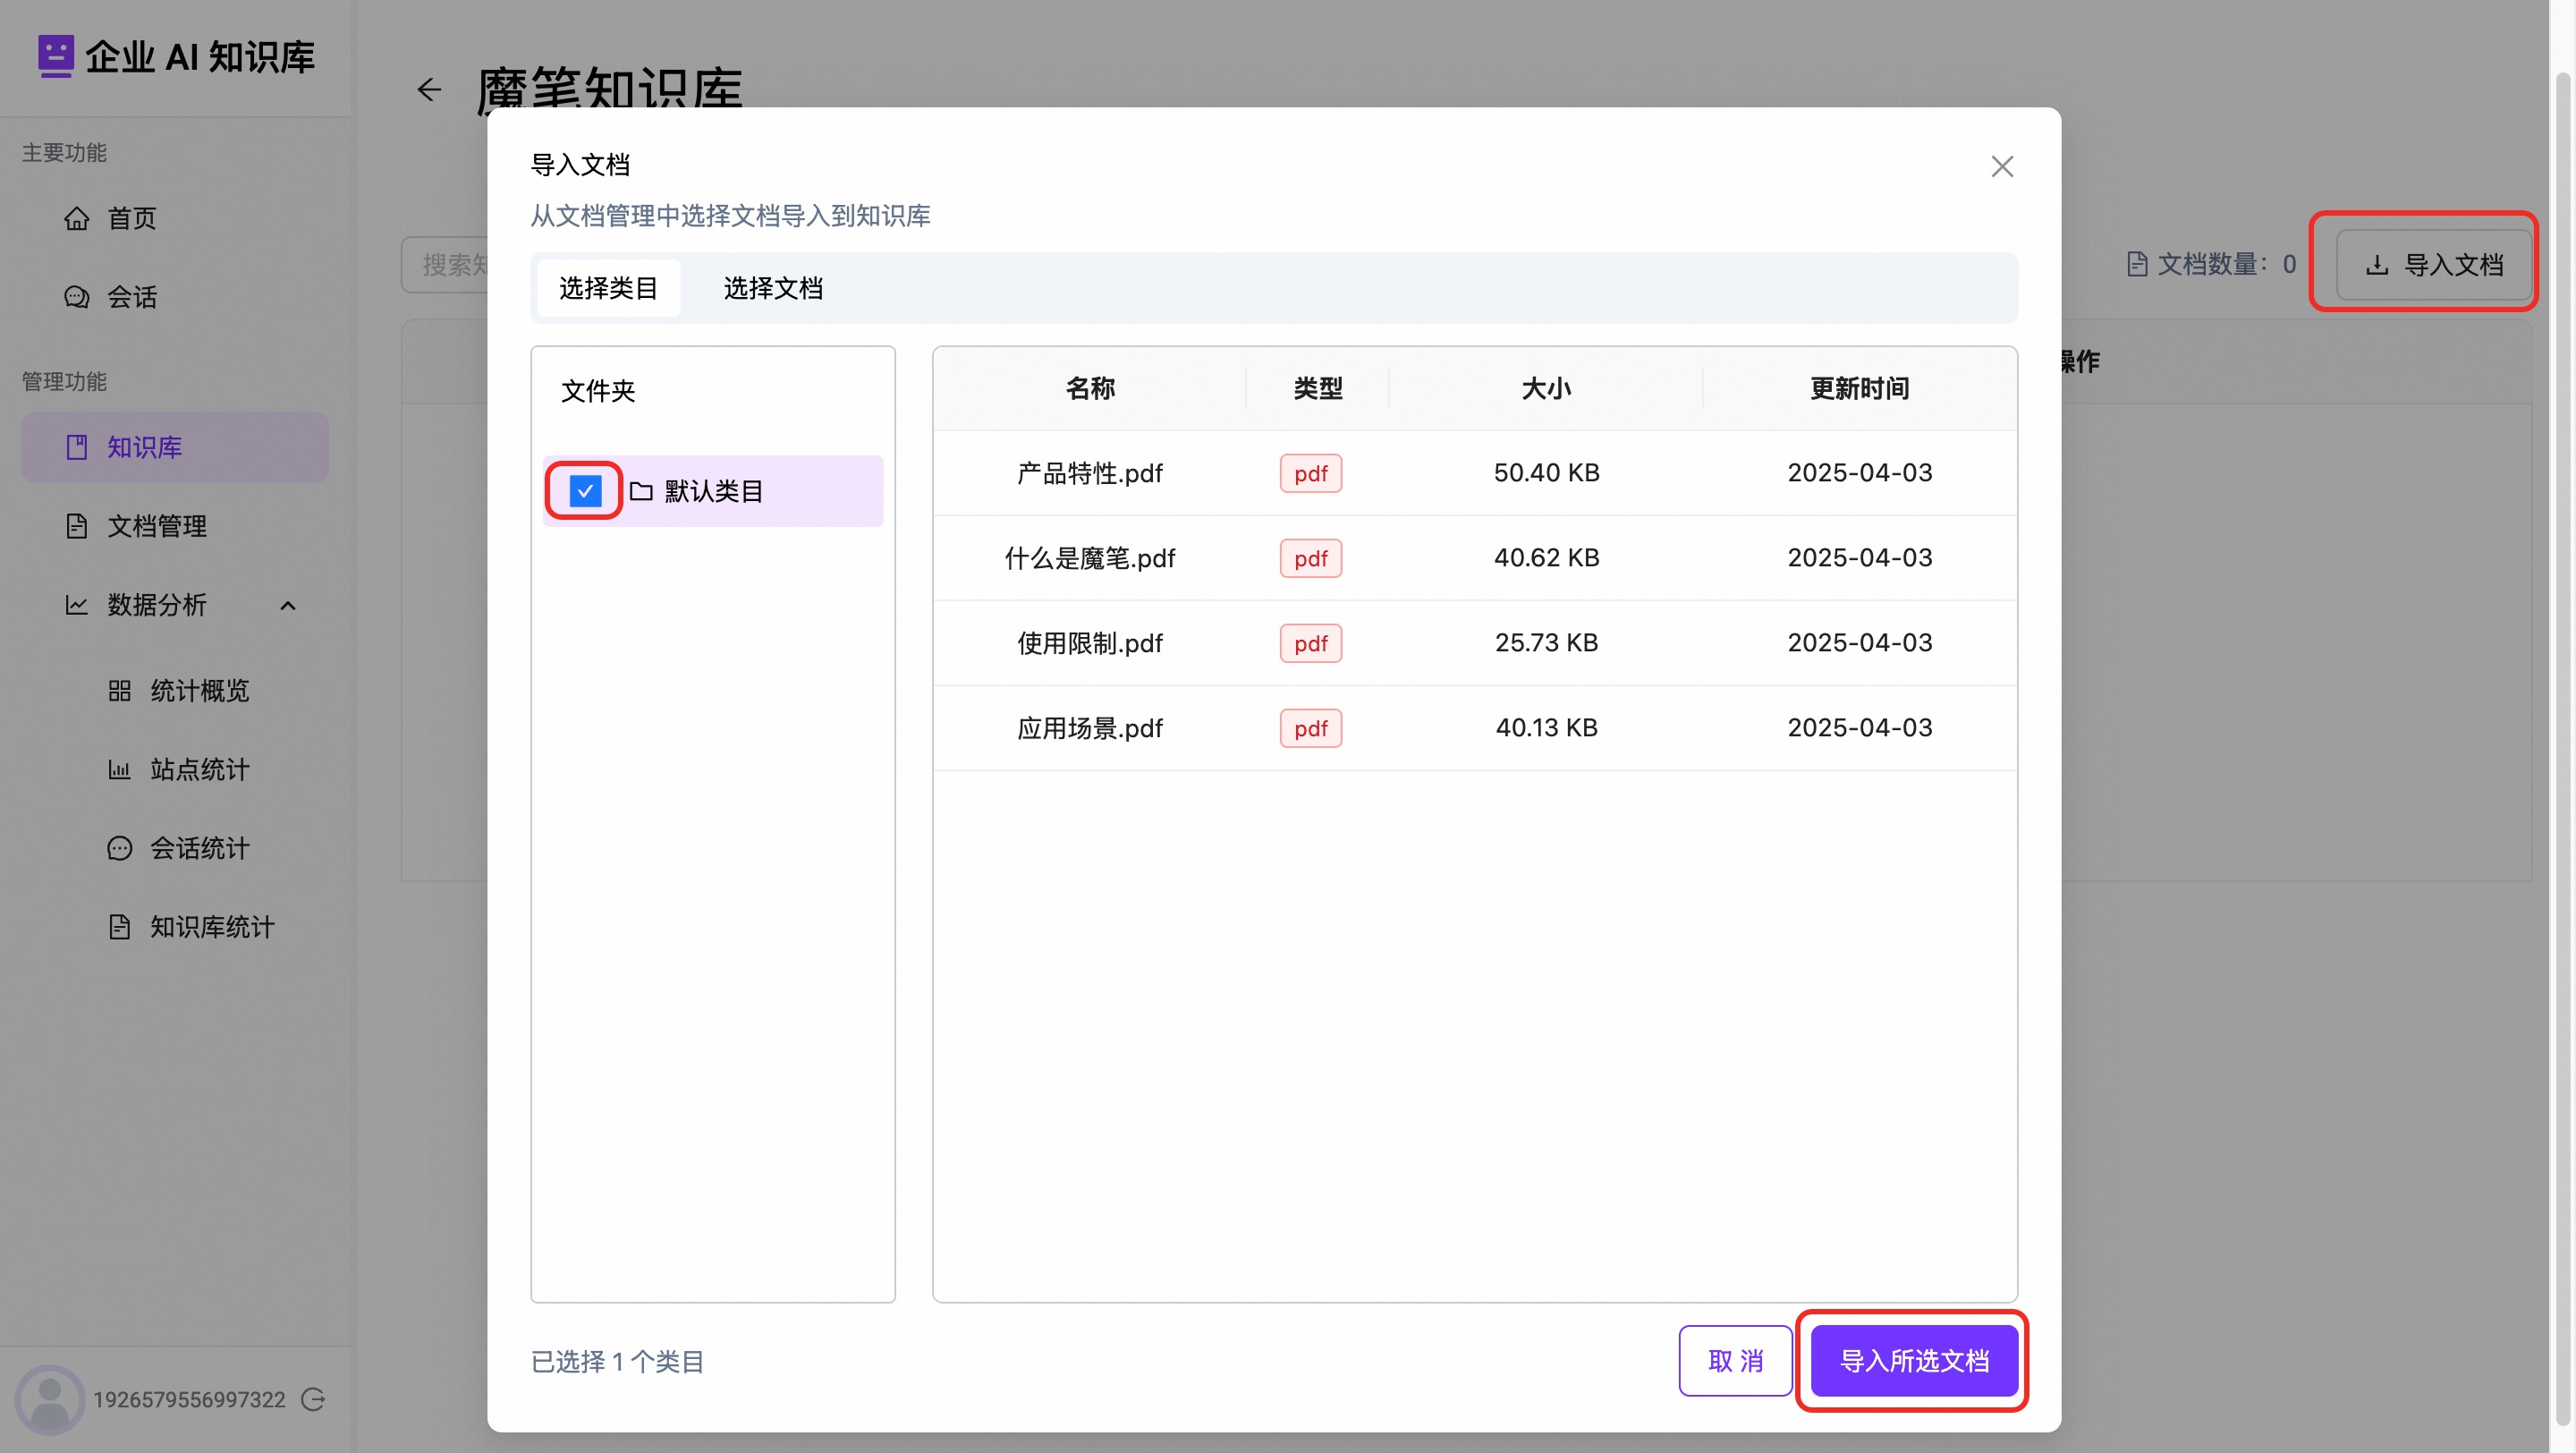
Task: Close the 导入文档 dialog with X
Action: click(2002, 166)
